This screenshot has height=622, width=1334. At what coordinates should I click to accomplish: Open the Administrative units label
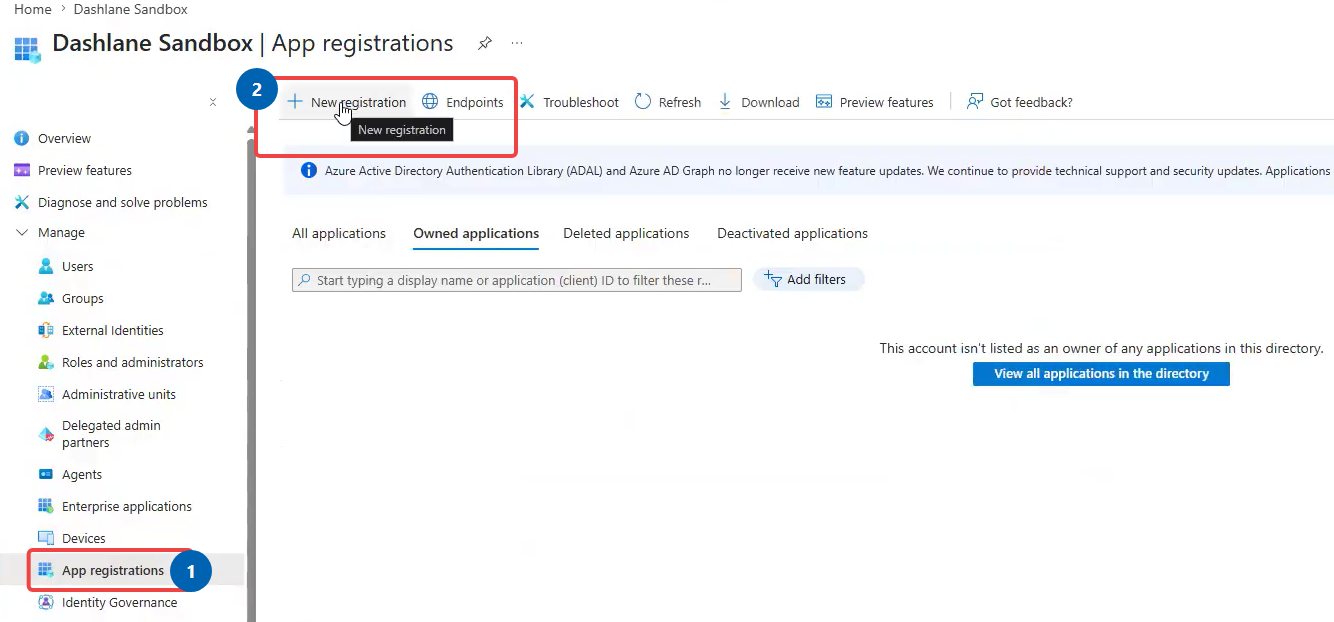118,394
